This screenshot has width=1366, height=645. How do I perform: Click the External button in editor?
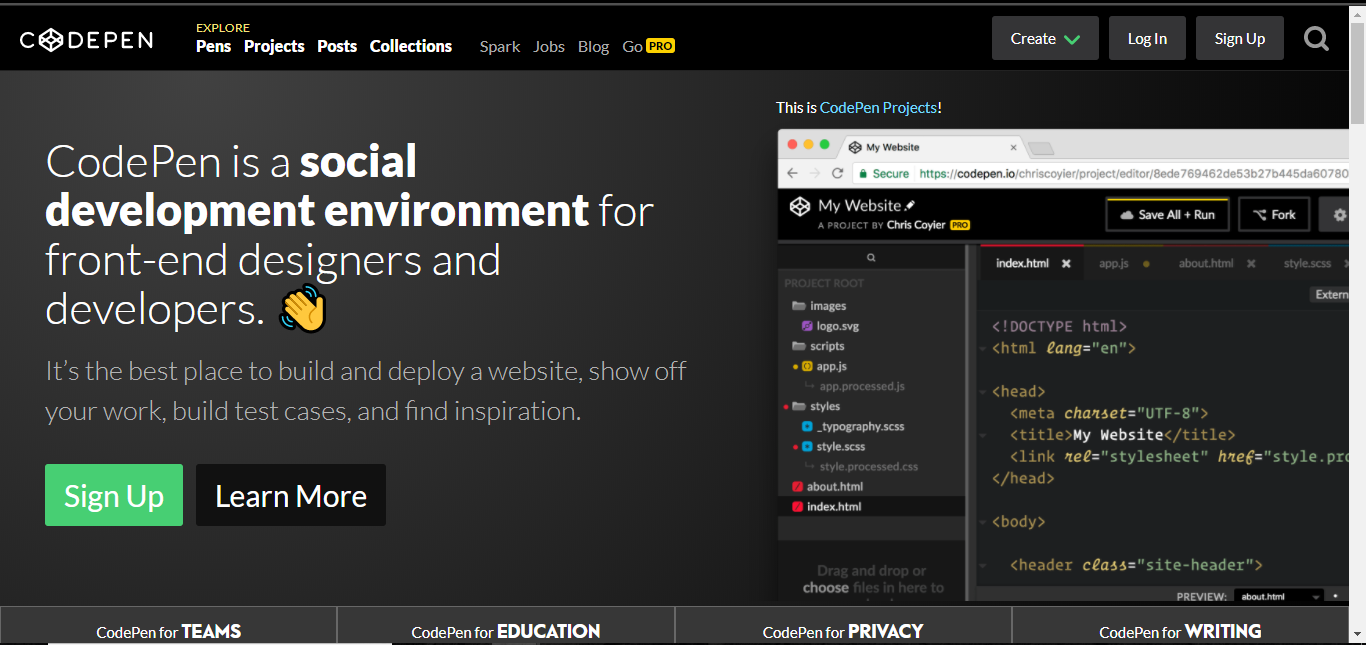pos(1330,294)
